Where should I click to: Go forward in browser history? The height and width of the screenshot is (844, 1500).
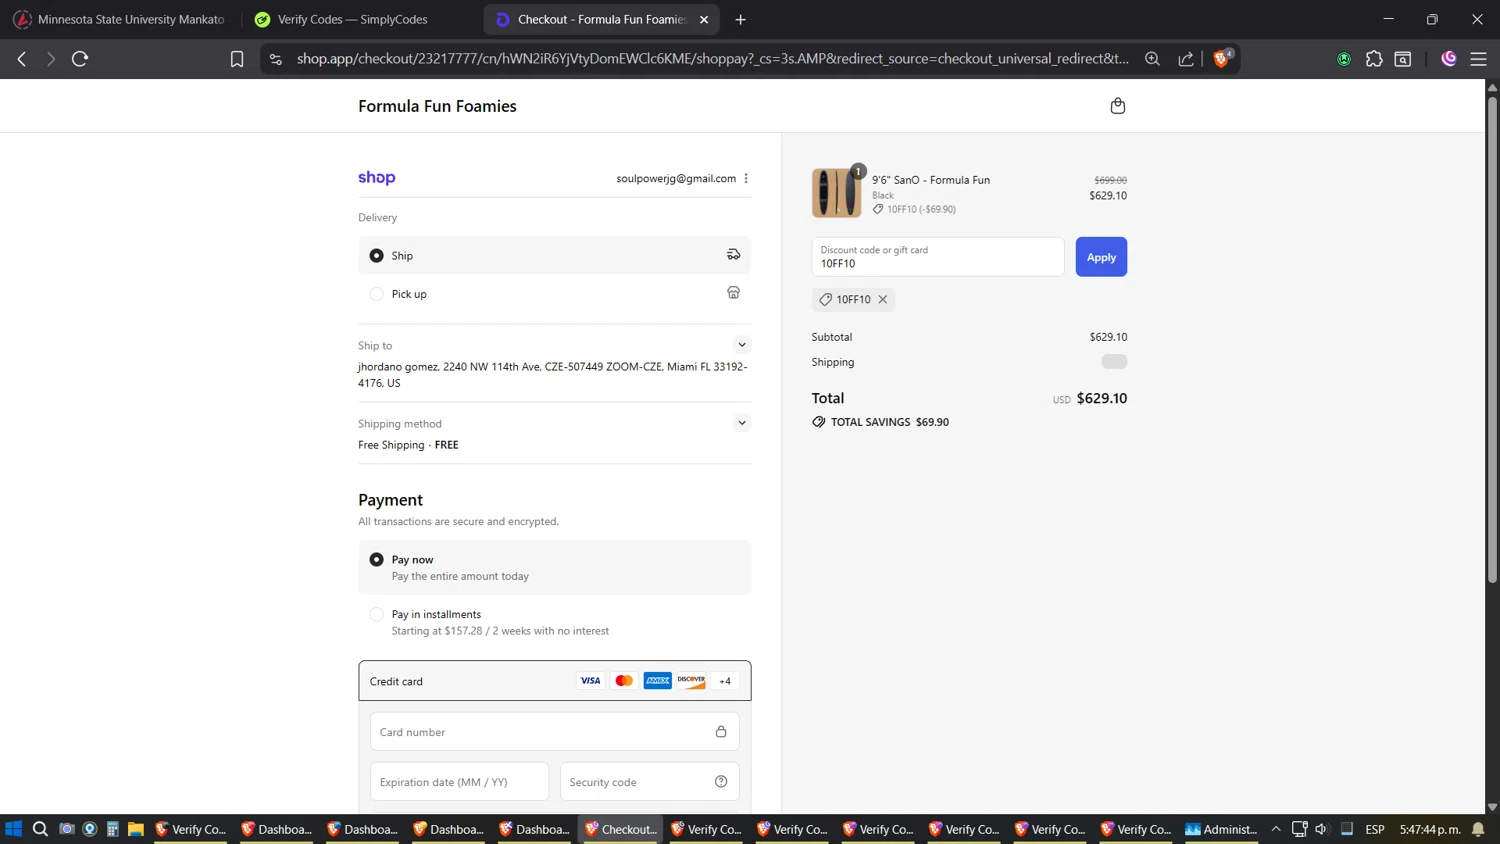click(x=51, y=59)
